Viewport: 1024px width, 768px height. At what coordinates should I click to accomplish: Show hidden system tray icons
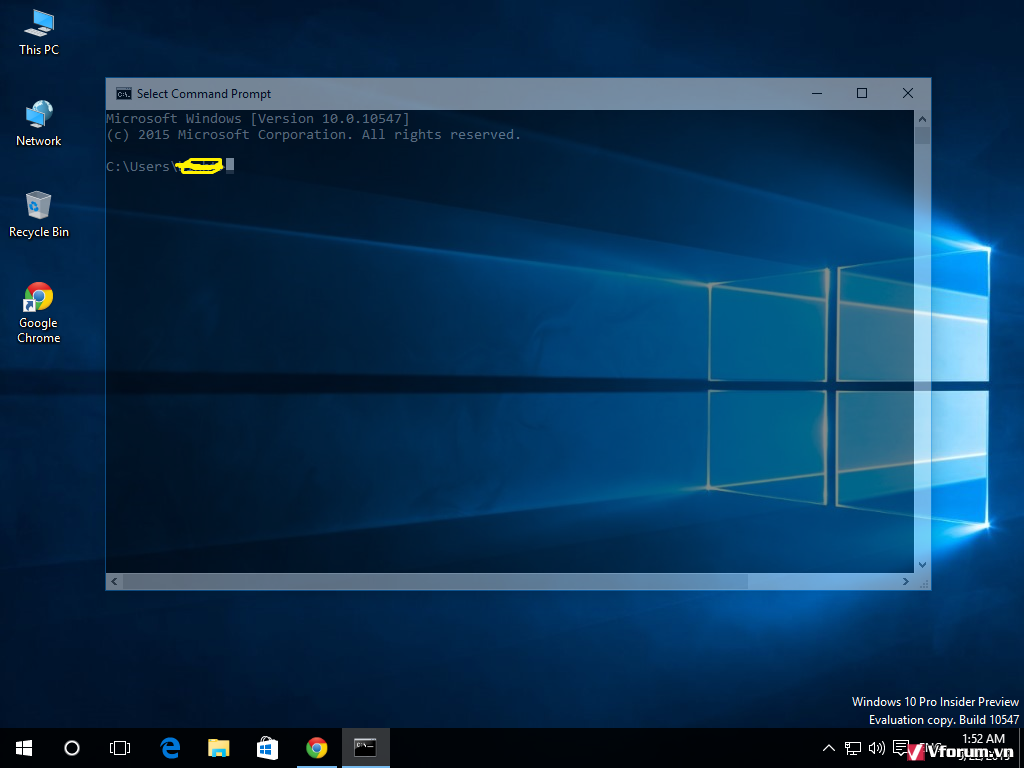click(828, 748)
